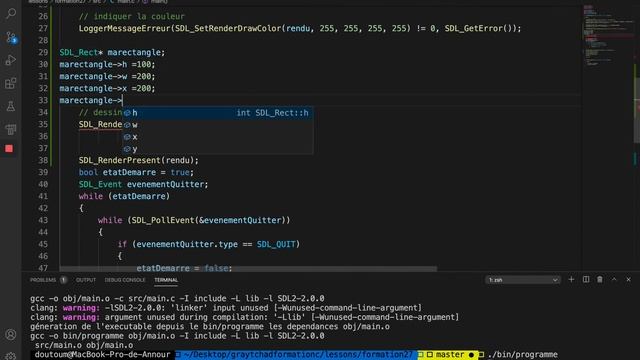Click 'marectangle->h =100;' line
The height and width of the screenshot is (360, 640).
[107, 64]
